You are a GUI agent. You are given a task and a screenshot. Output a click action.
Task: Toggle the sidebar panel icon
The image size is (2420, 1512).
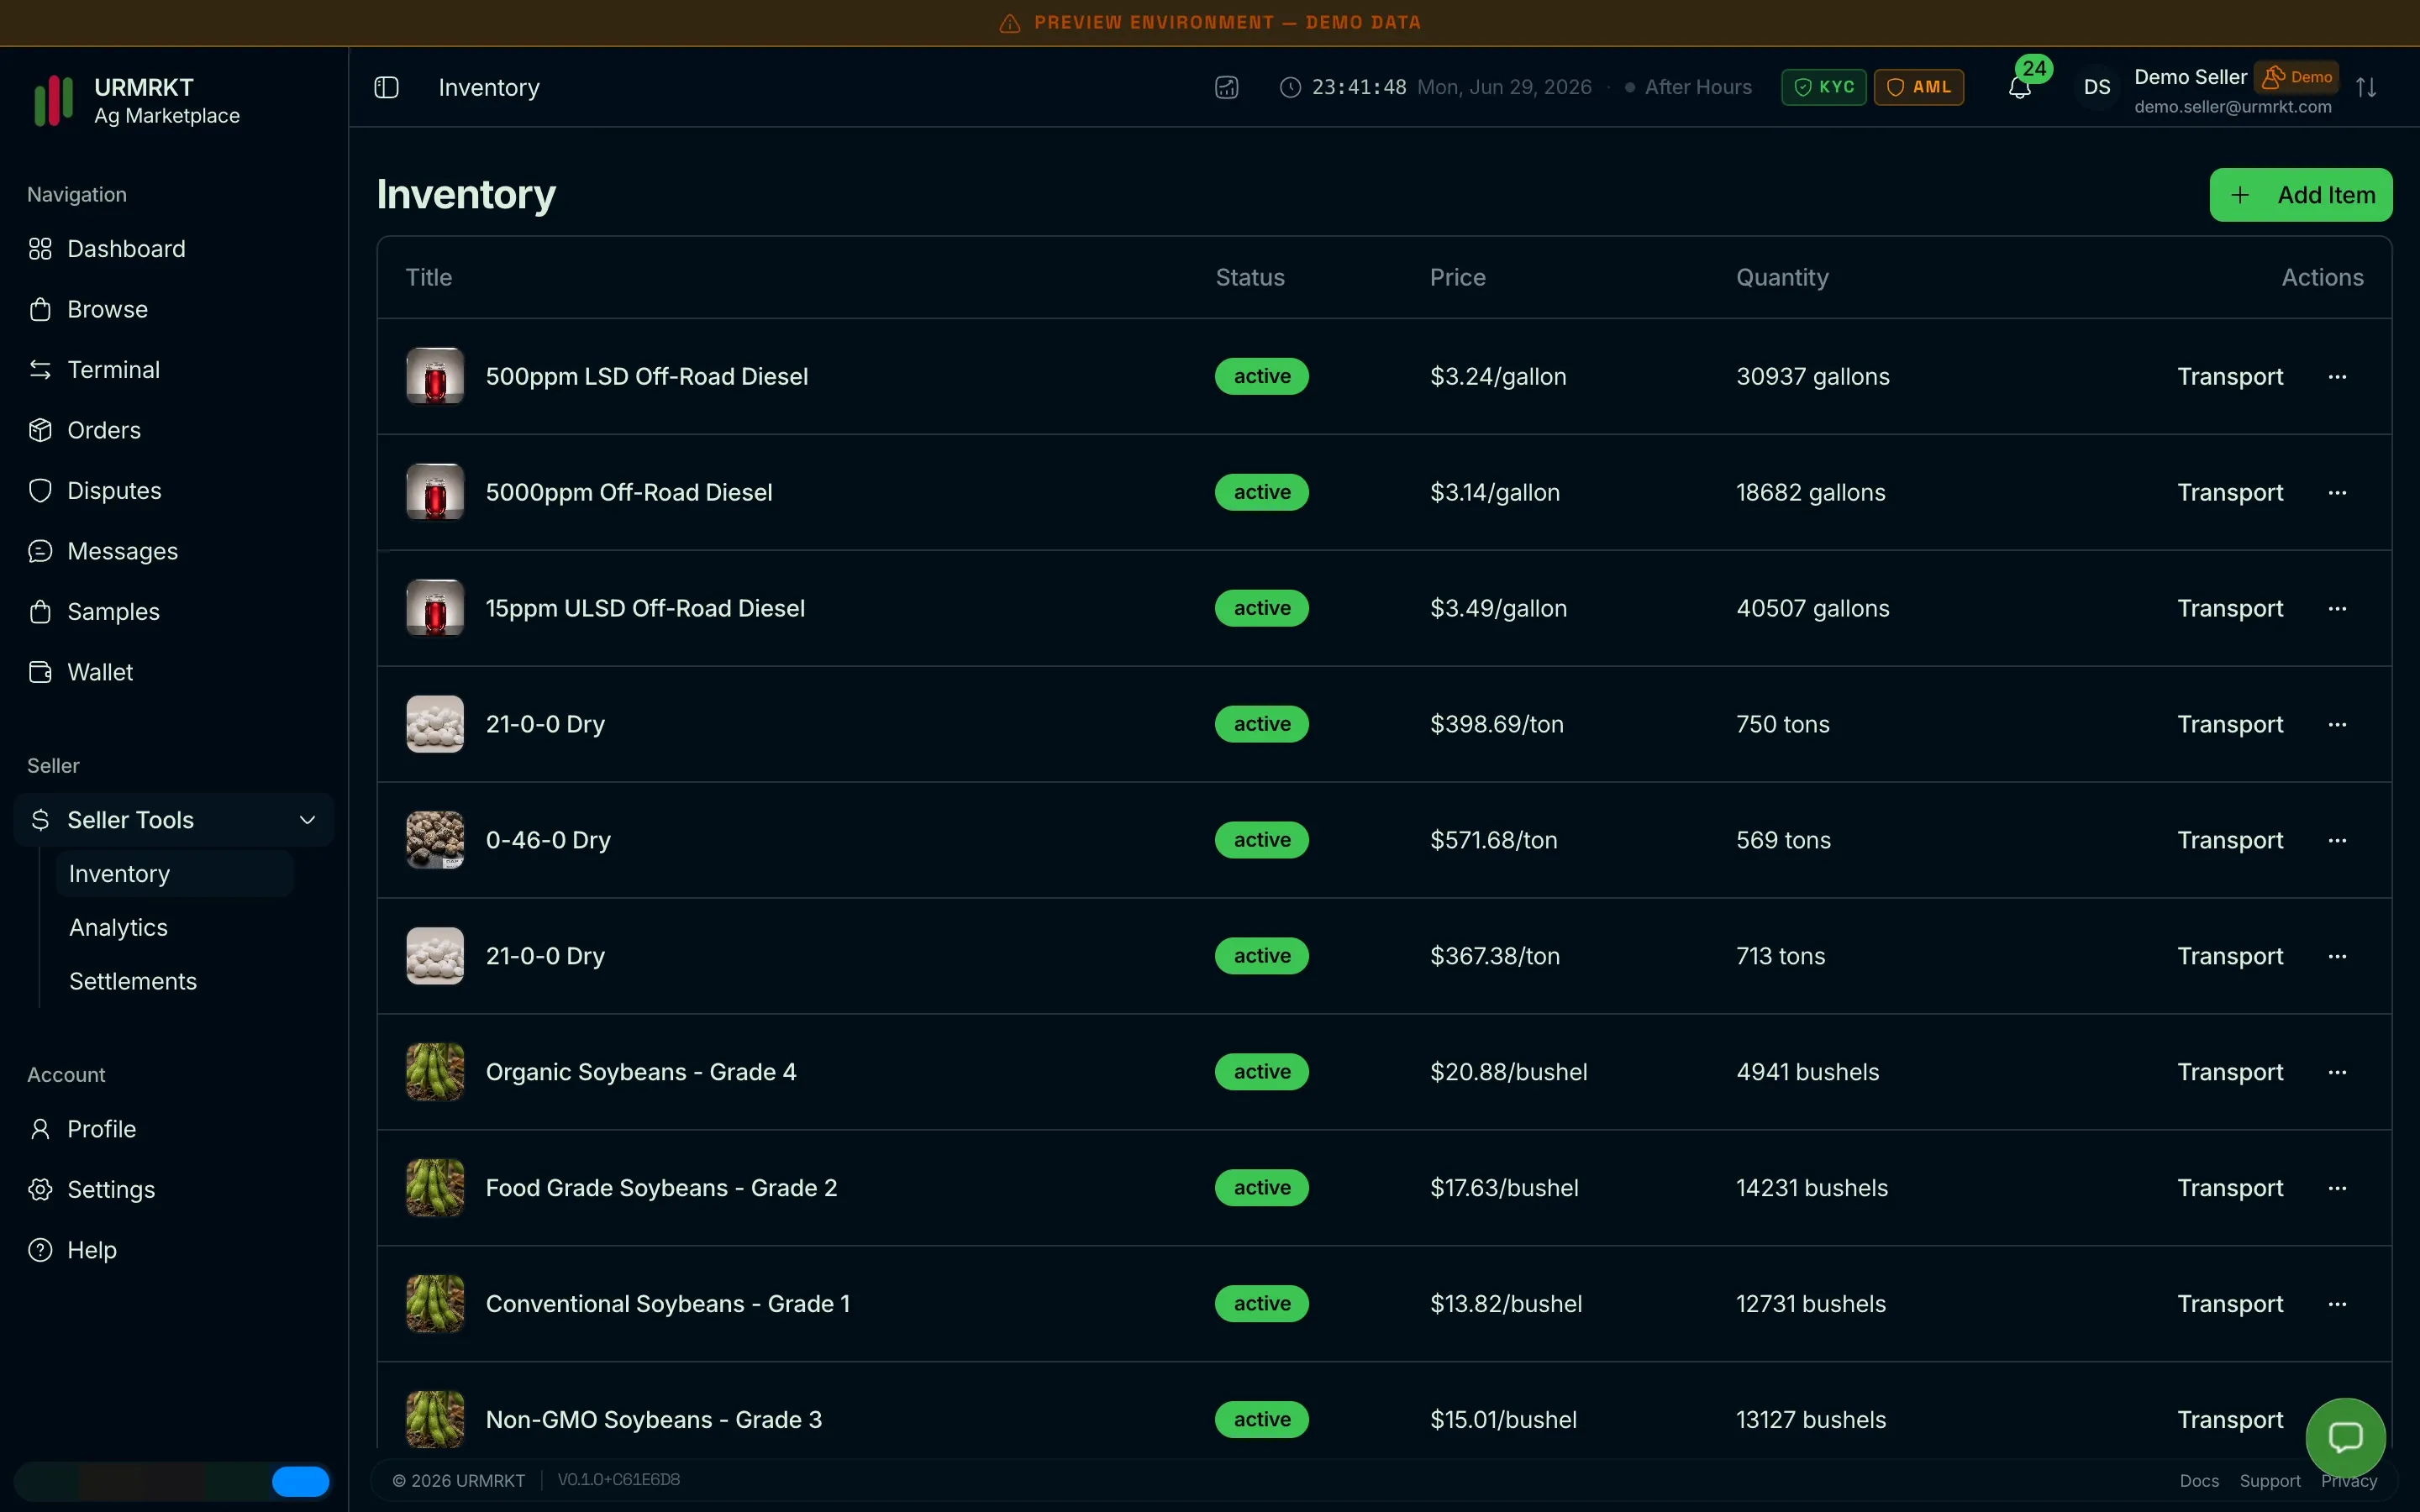point(386,87)
